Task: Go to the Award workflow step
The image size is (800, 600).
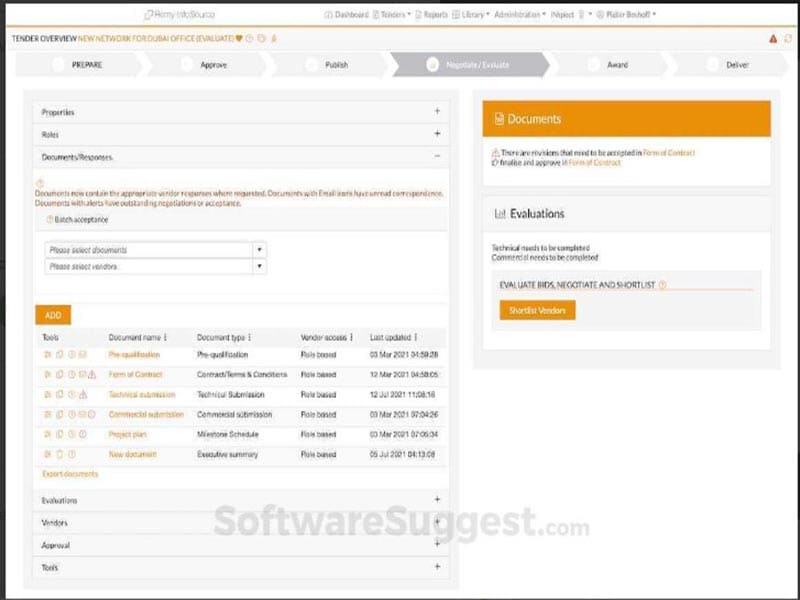Action: (x=617, y=65)
